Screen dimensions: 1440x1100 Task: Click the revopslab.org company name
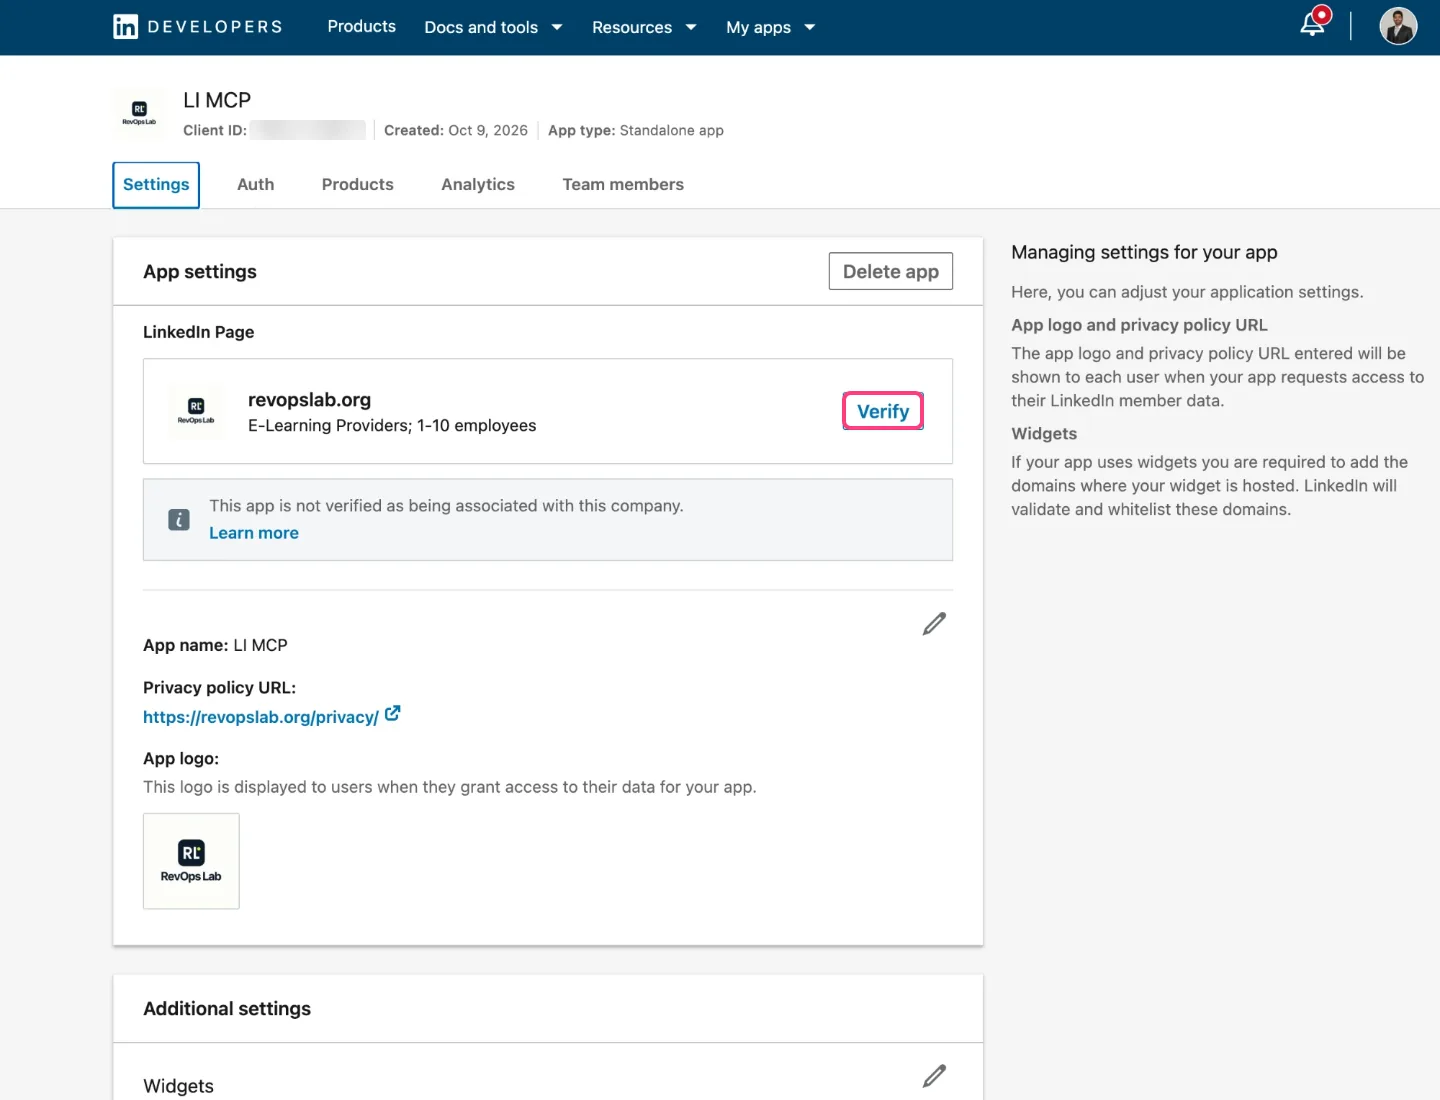(x=310, y=400)
